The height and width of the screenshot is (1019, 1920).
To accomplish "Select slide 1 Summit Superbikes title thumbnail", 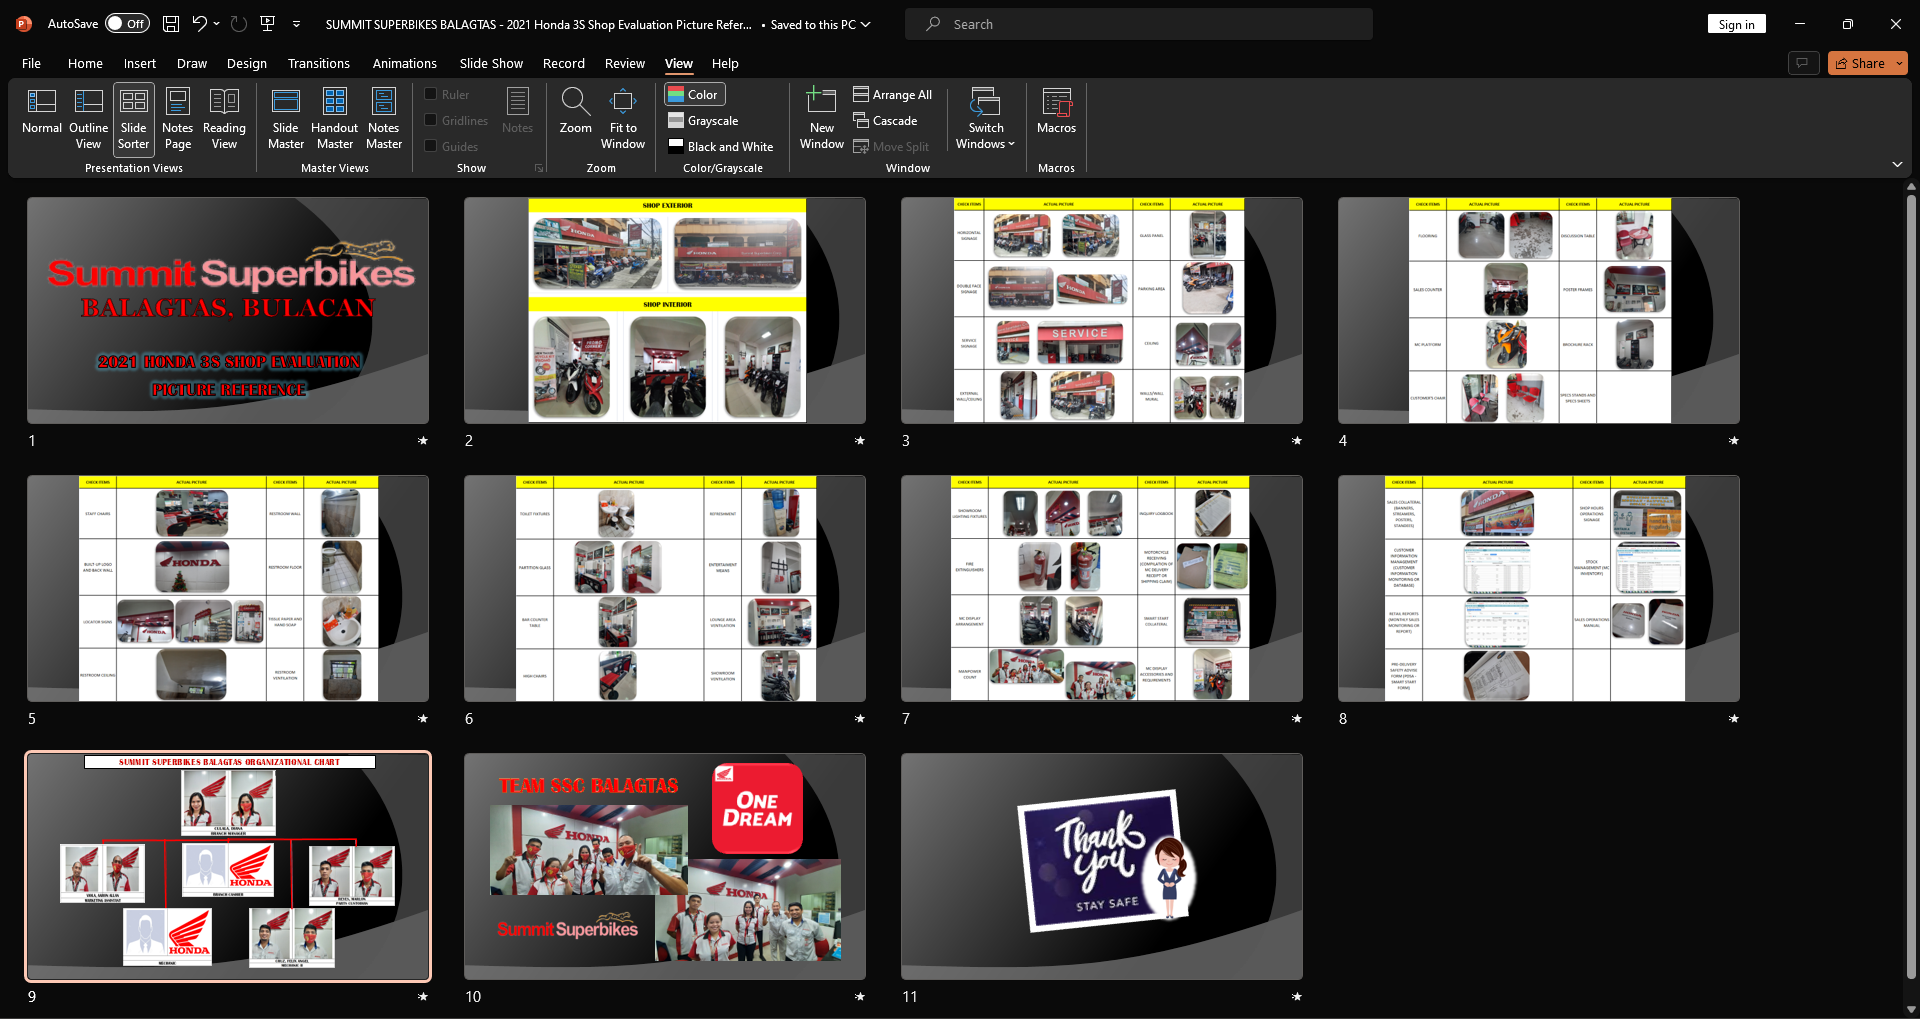I will click(228, 310).
